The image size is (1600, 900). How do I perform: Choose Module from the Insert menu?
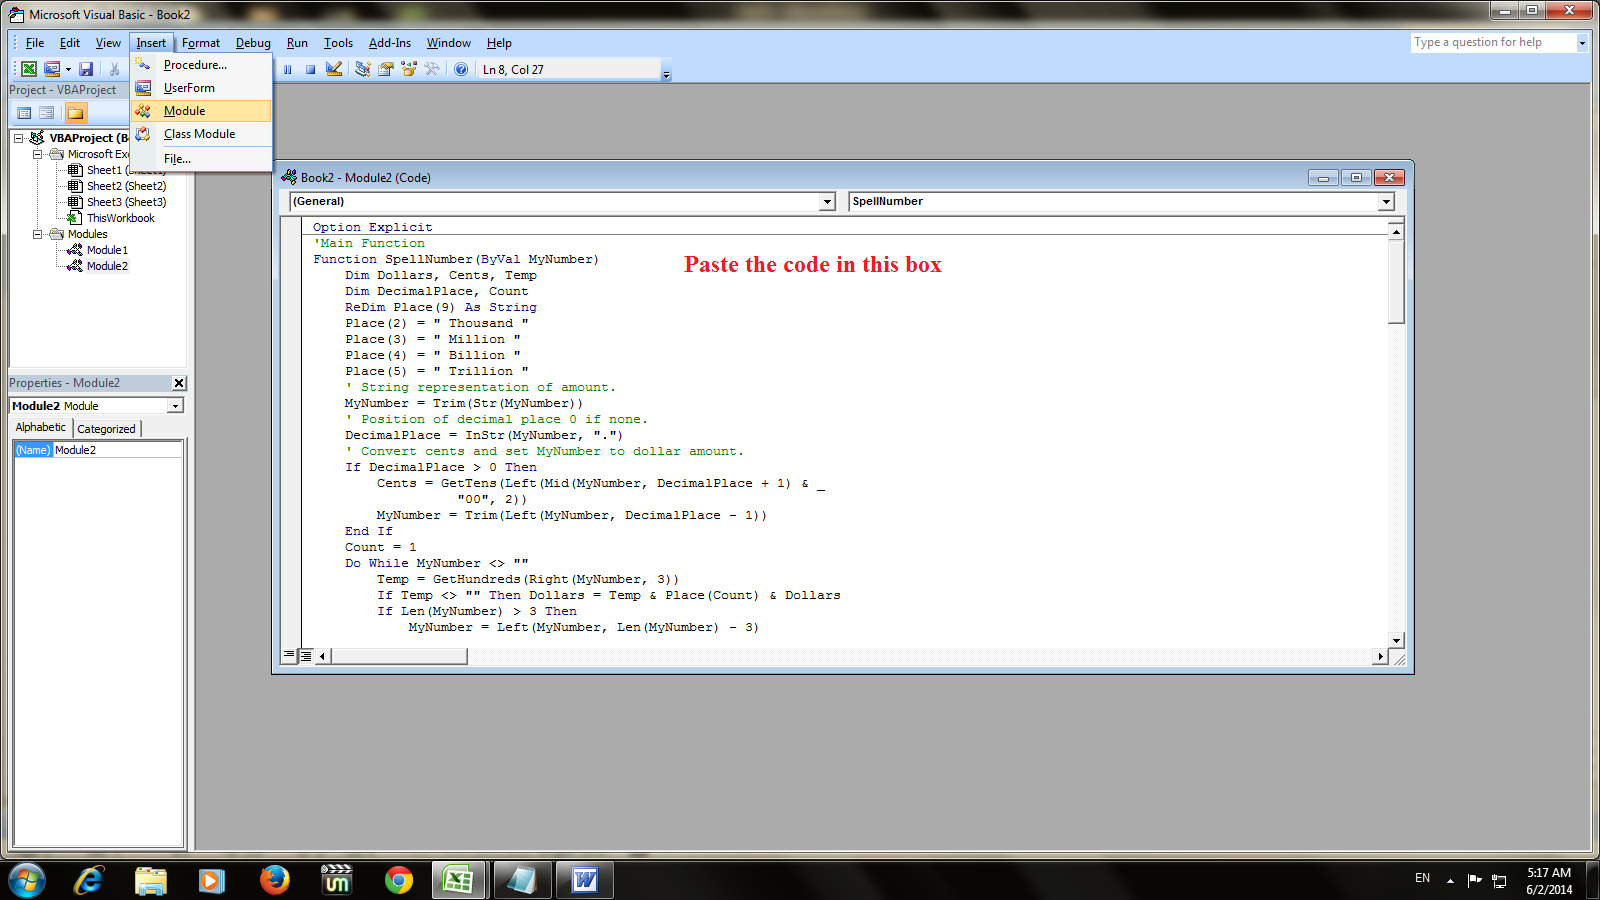(x=200, y=111)
